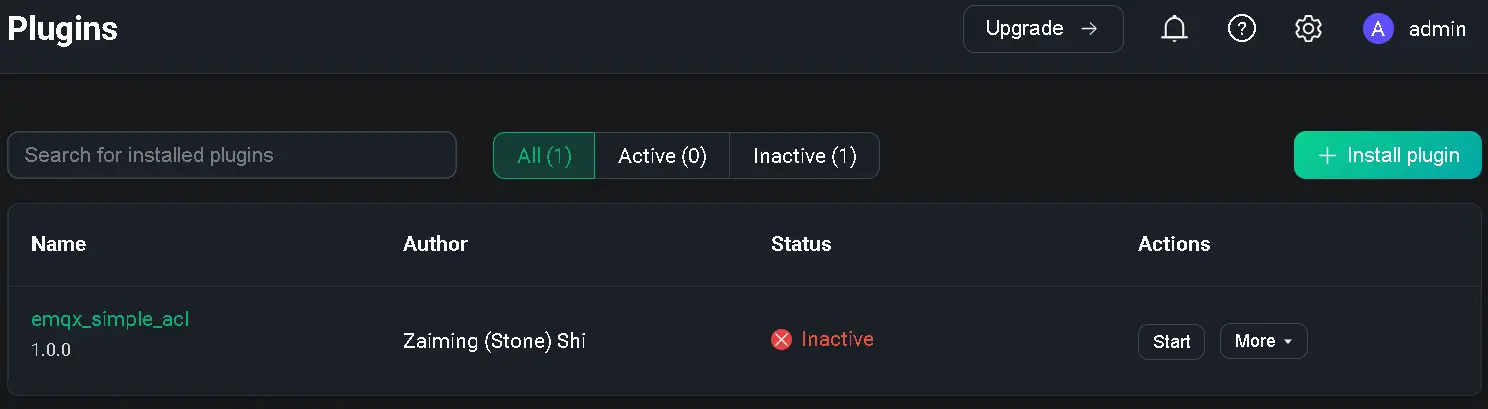The image size is (1488, 409).
Task: Click the Upgrade button
Action: tap(1042, 29)
